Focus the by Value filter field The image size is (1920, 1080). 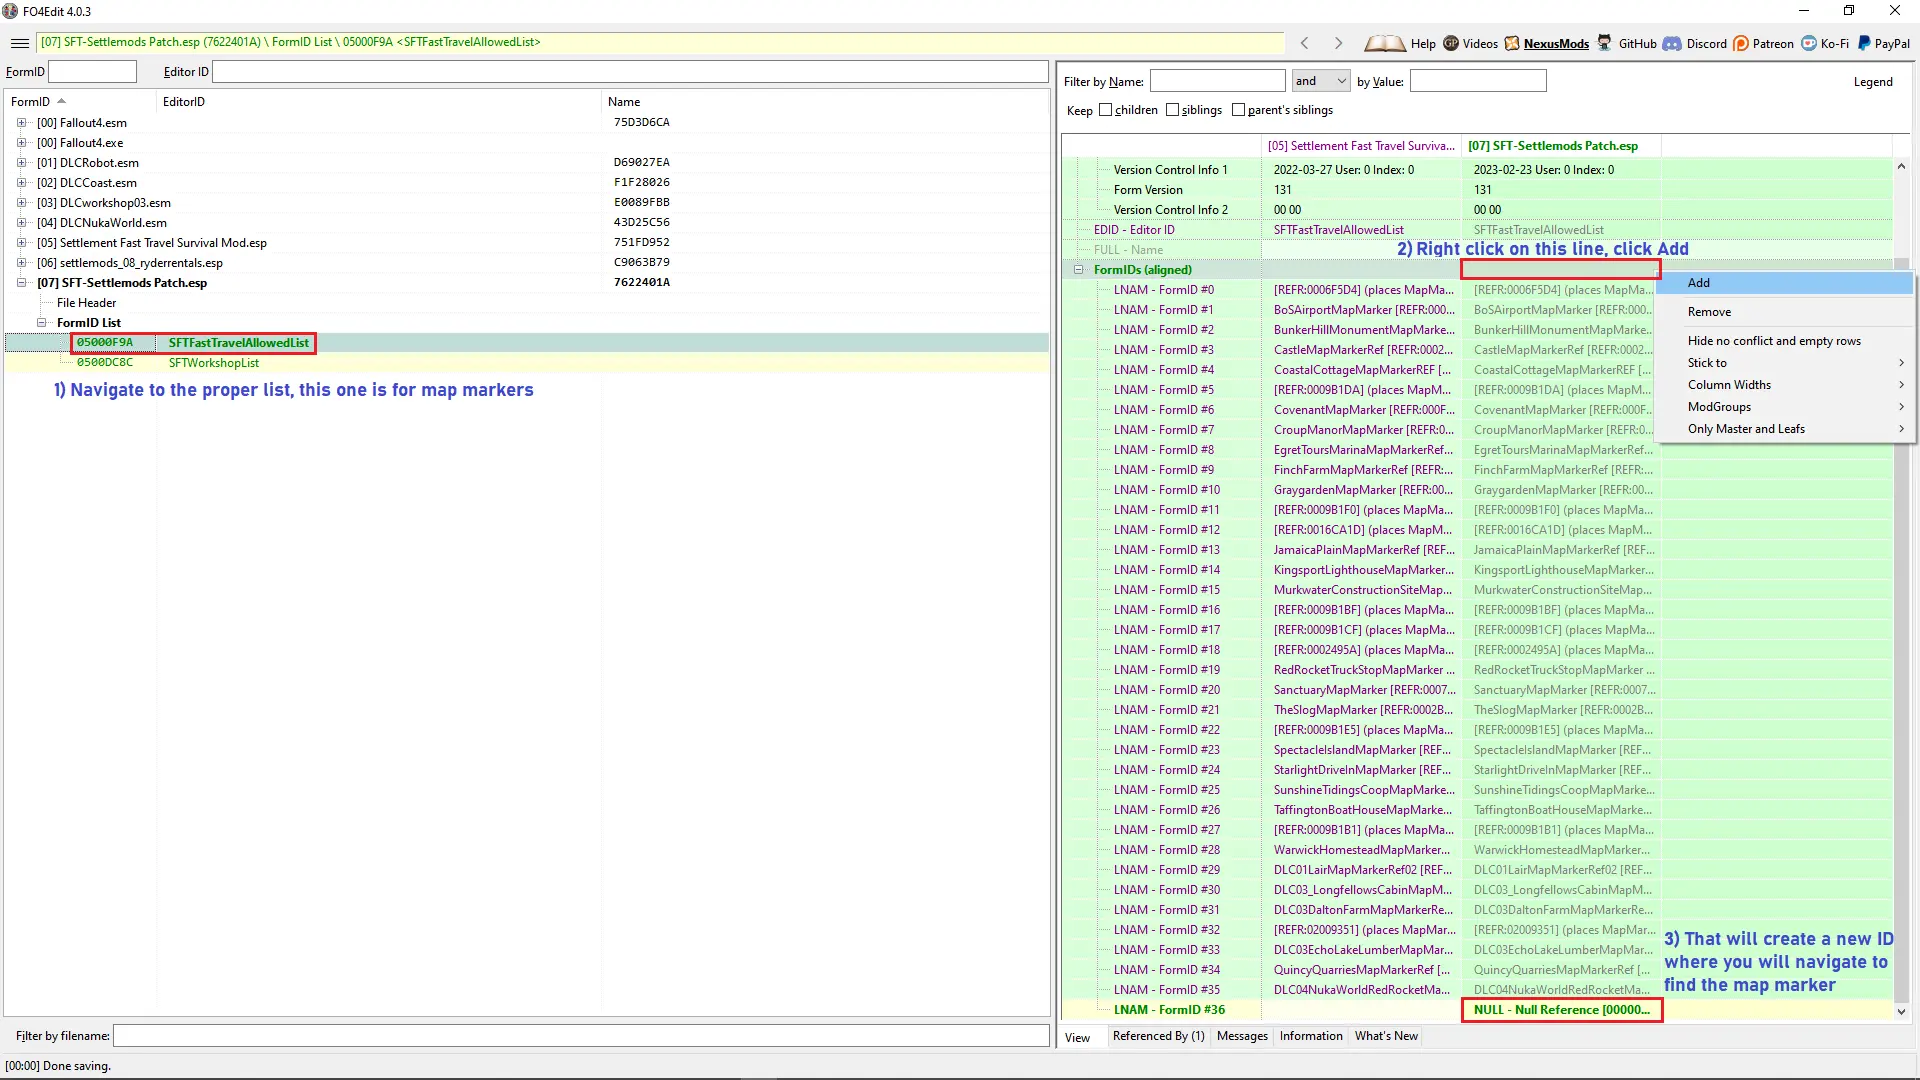pos(1478,81)
